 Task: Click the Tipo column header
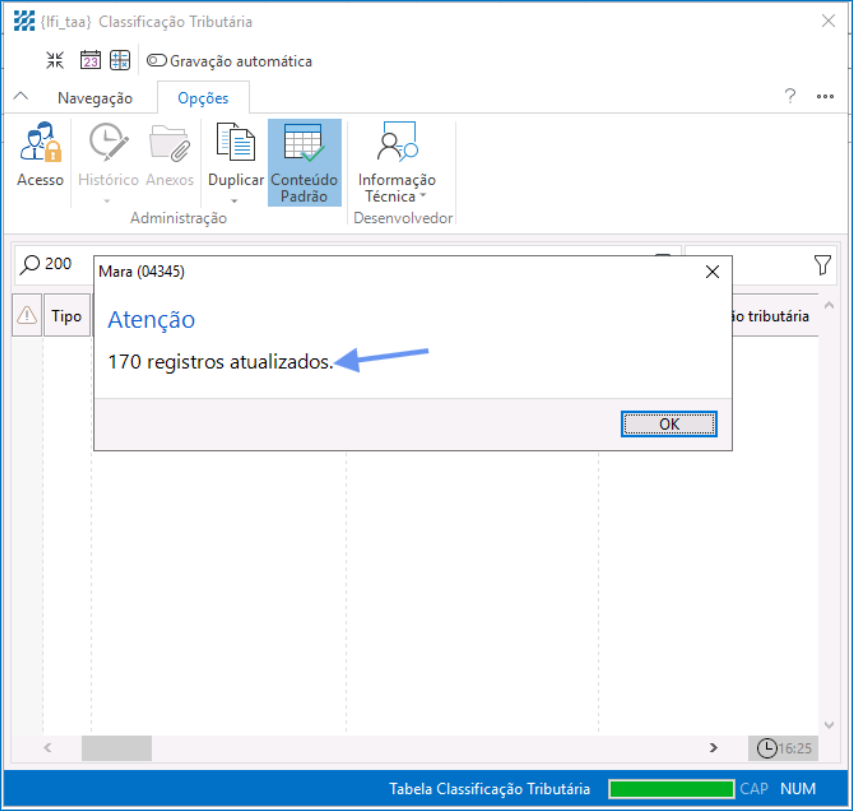pyautogui.click(x=66, y=316)
